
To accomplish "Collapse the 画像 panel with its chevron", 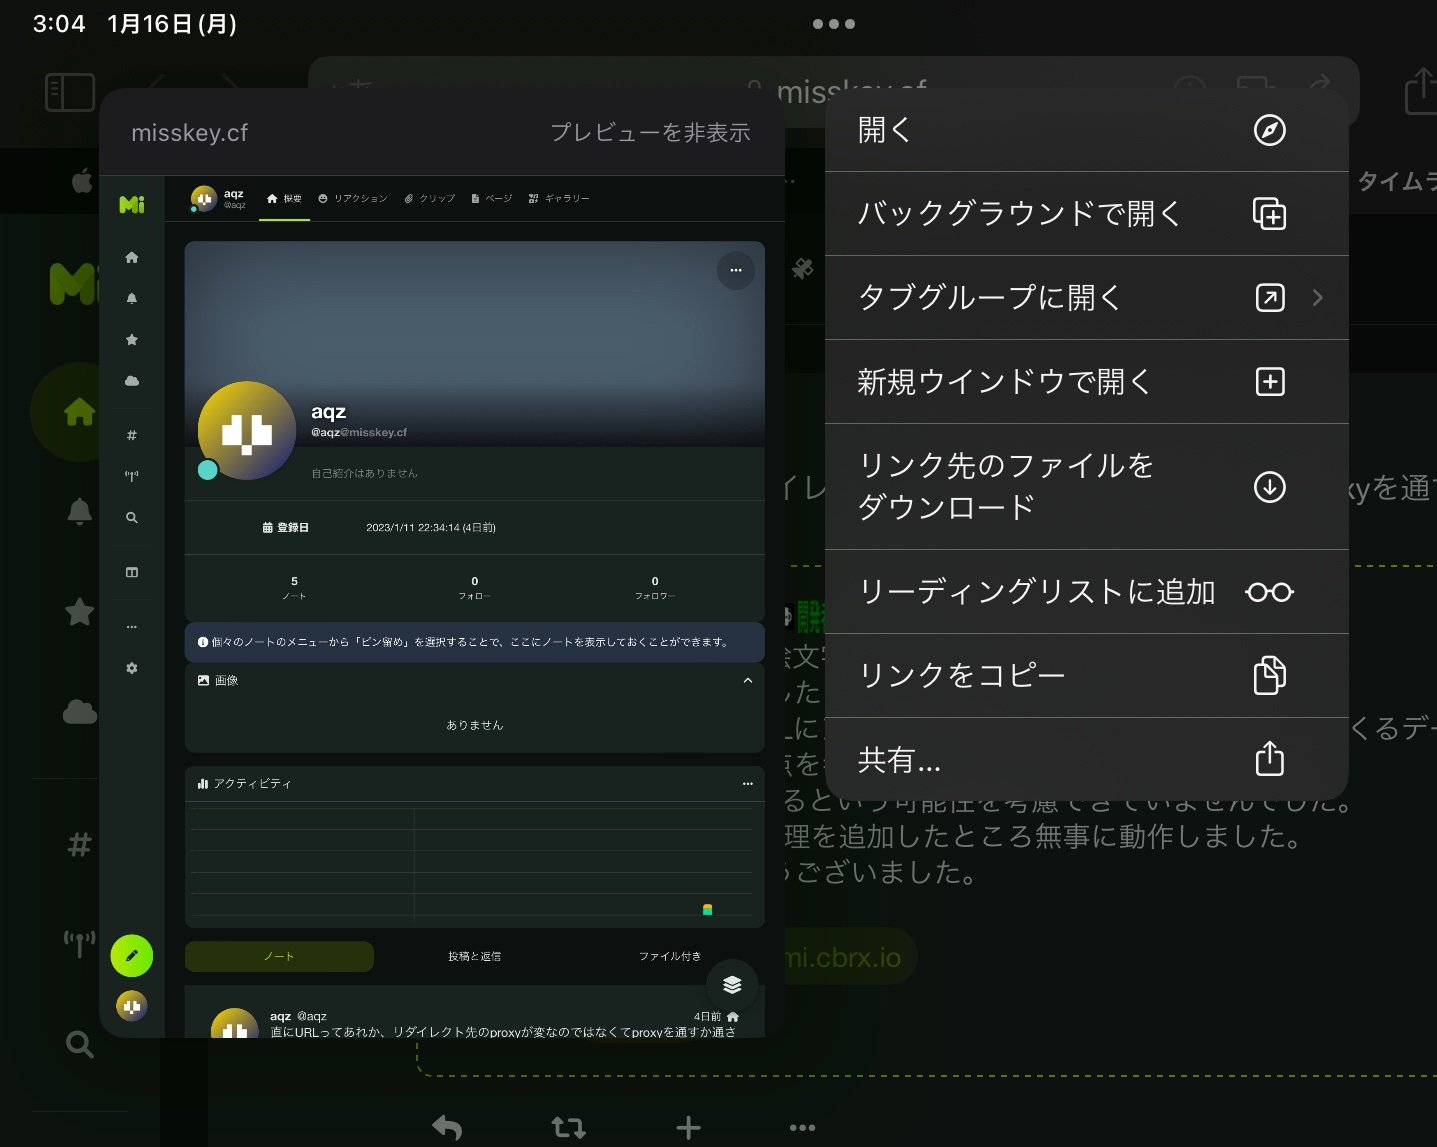I will tap(748, 681).
